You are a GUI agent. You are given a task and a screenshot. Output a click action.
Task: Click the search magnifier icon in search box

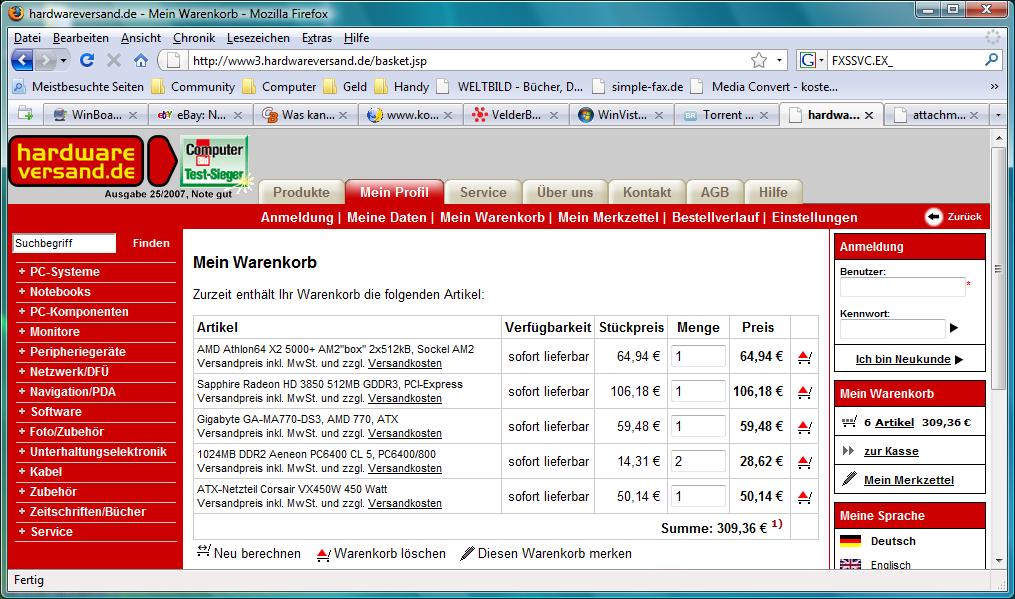tap(991, 60)
